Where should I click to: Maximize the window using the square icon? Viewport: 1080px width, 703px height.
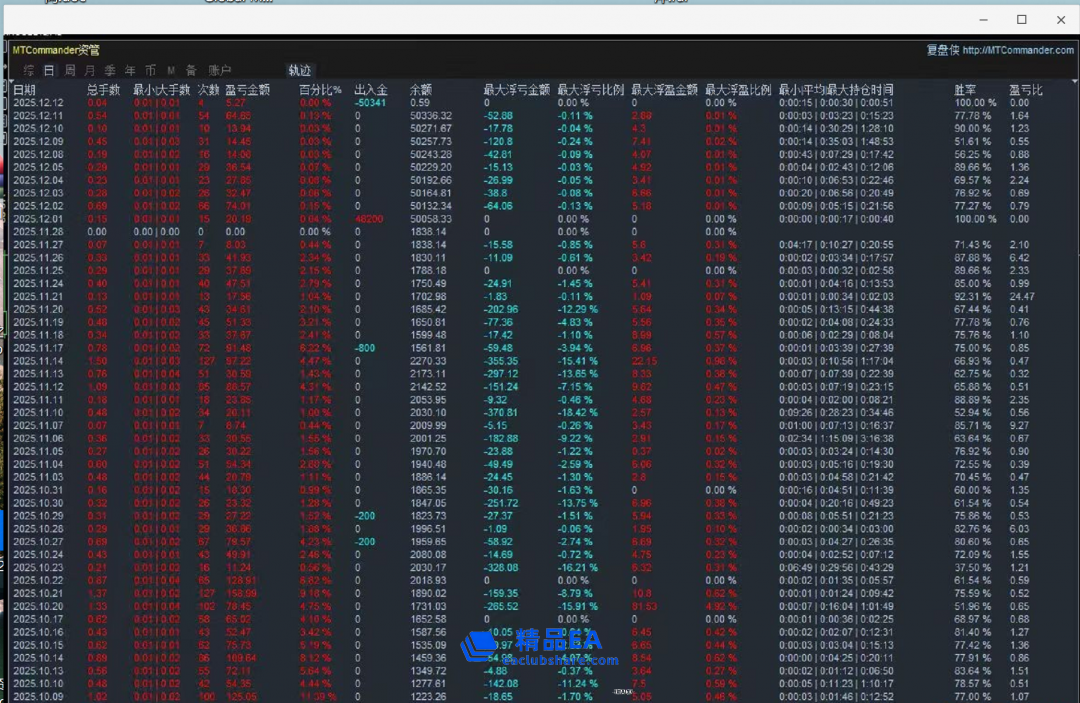1021,19
